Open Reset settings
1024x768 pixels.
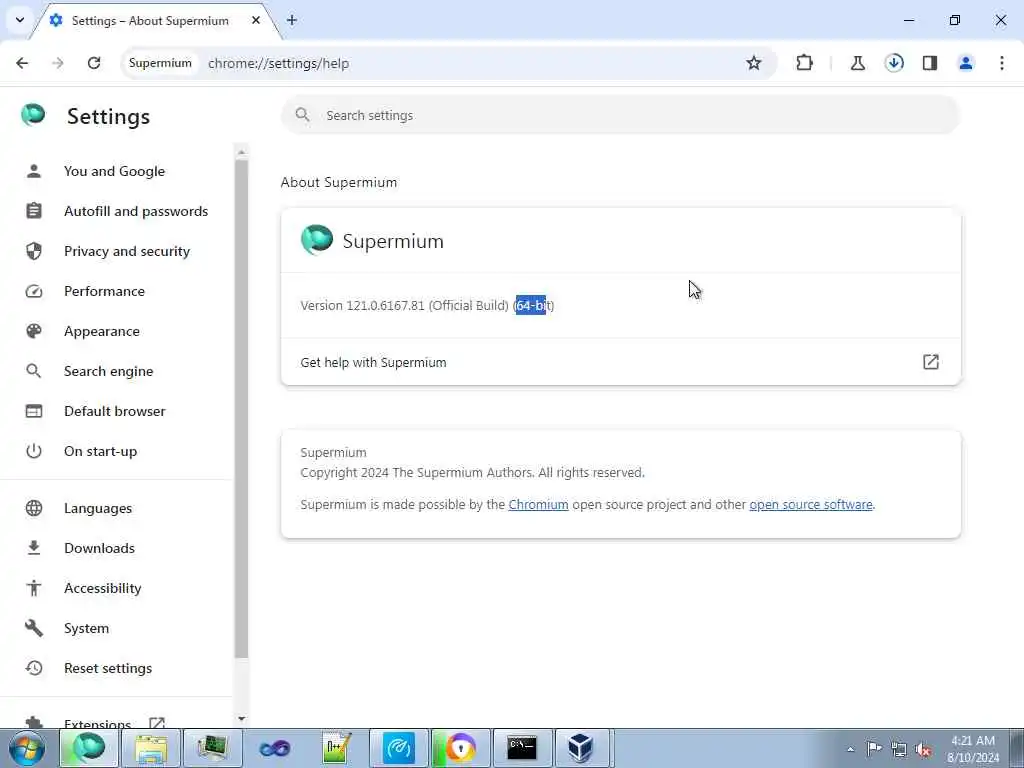pyautogui.click(x=116, y=668)
